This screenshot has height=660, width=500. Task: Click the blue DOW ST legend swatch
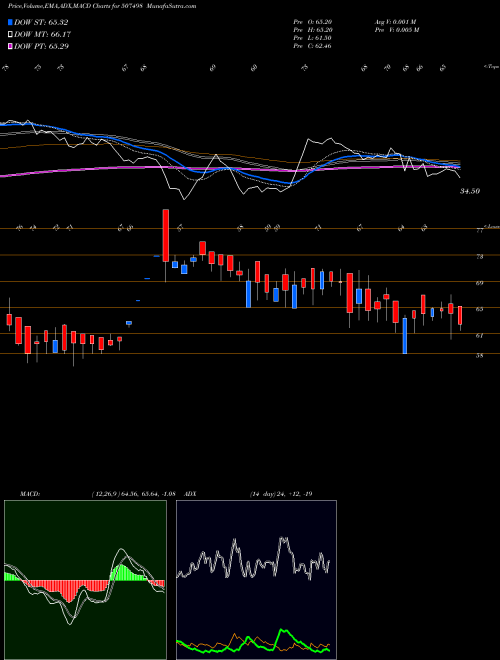pos(11,23)
